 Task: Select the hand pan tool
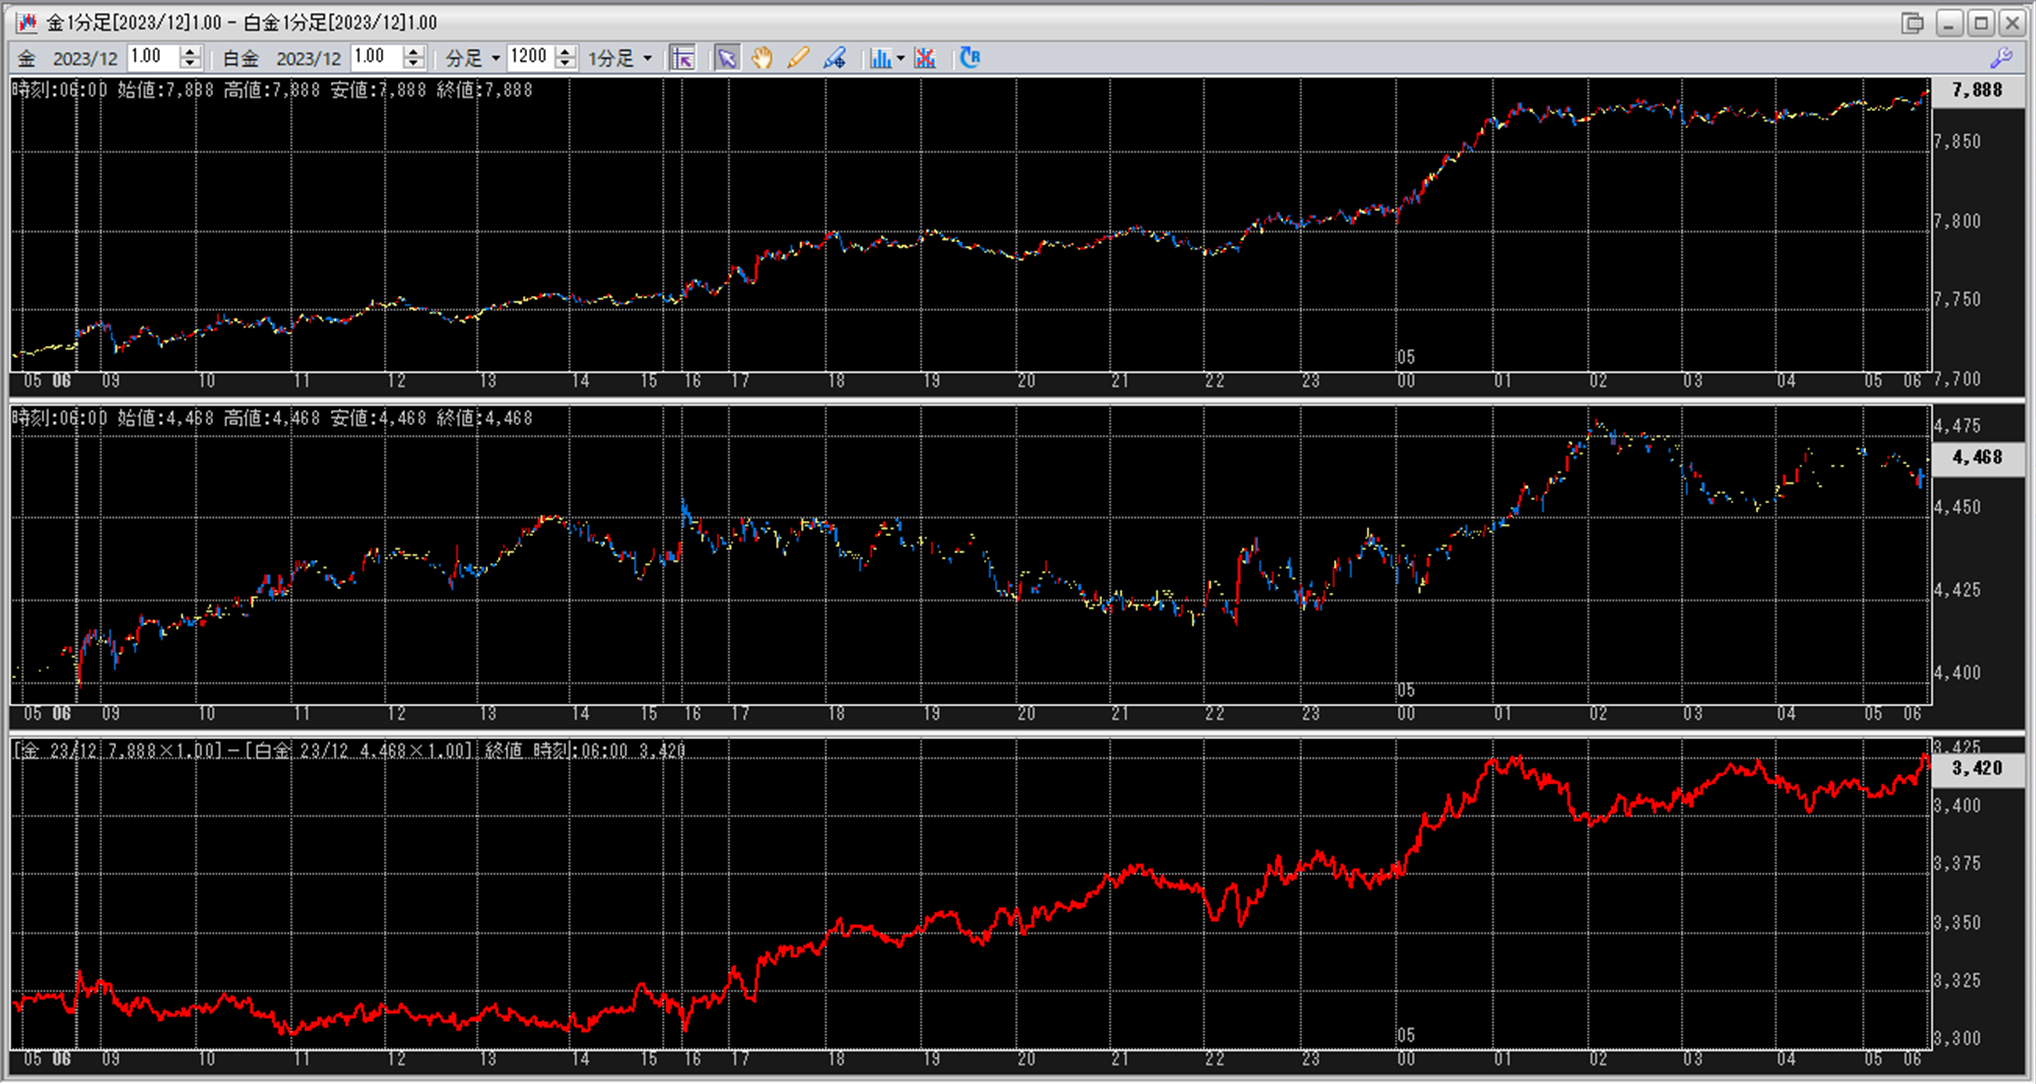tap(762, 58)
